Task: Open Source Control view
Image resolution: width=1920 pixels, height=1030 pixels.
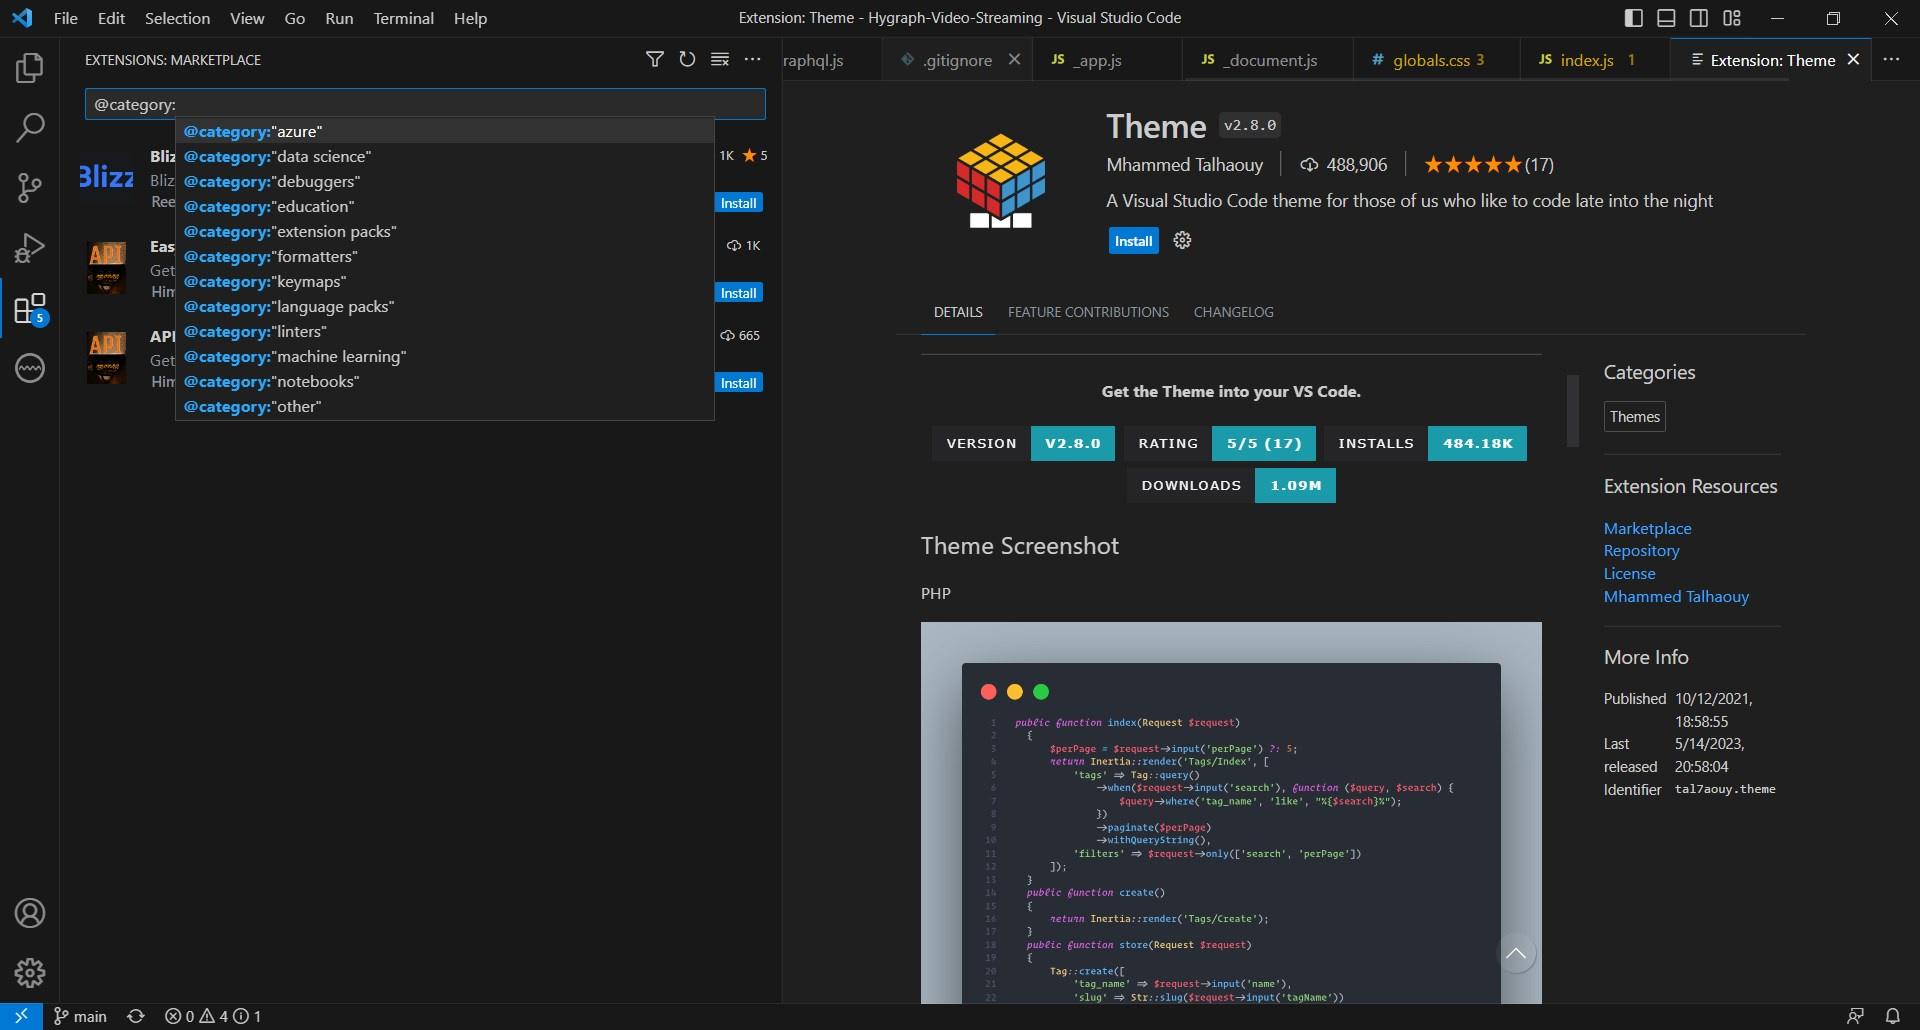Action: pyautogui.click(x=30, y=187)
